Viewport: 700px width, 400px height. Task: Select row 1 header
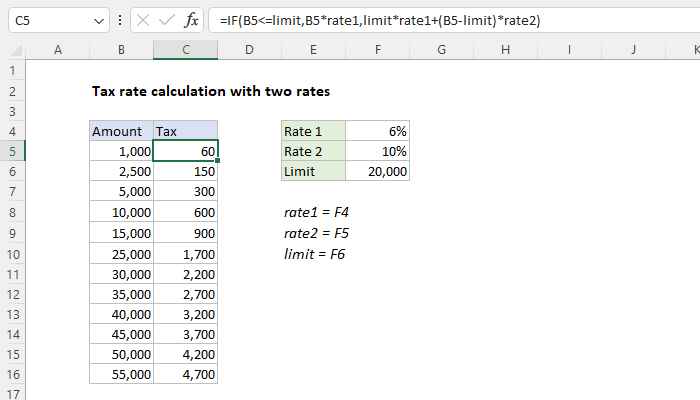pyautogui.click(x=12, y=71)
